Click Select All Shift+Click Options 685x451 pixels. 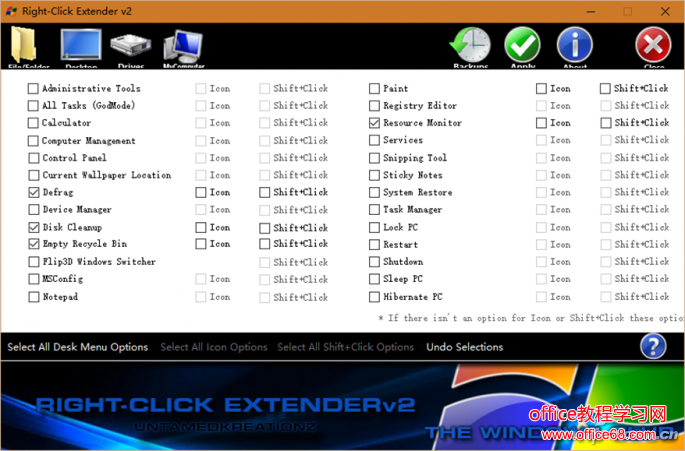tap(346, 347)
